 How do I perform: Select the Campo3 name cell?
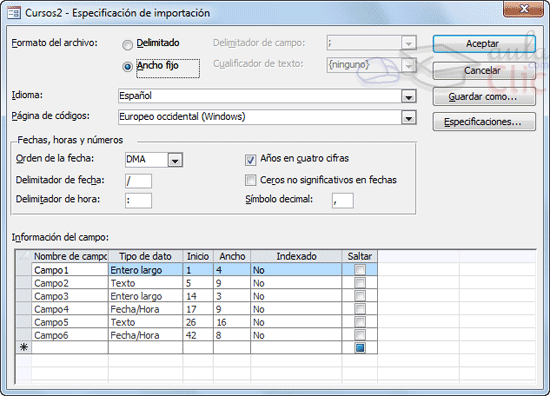coord(70,296)
